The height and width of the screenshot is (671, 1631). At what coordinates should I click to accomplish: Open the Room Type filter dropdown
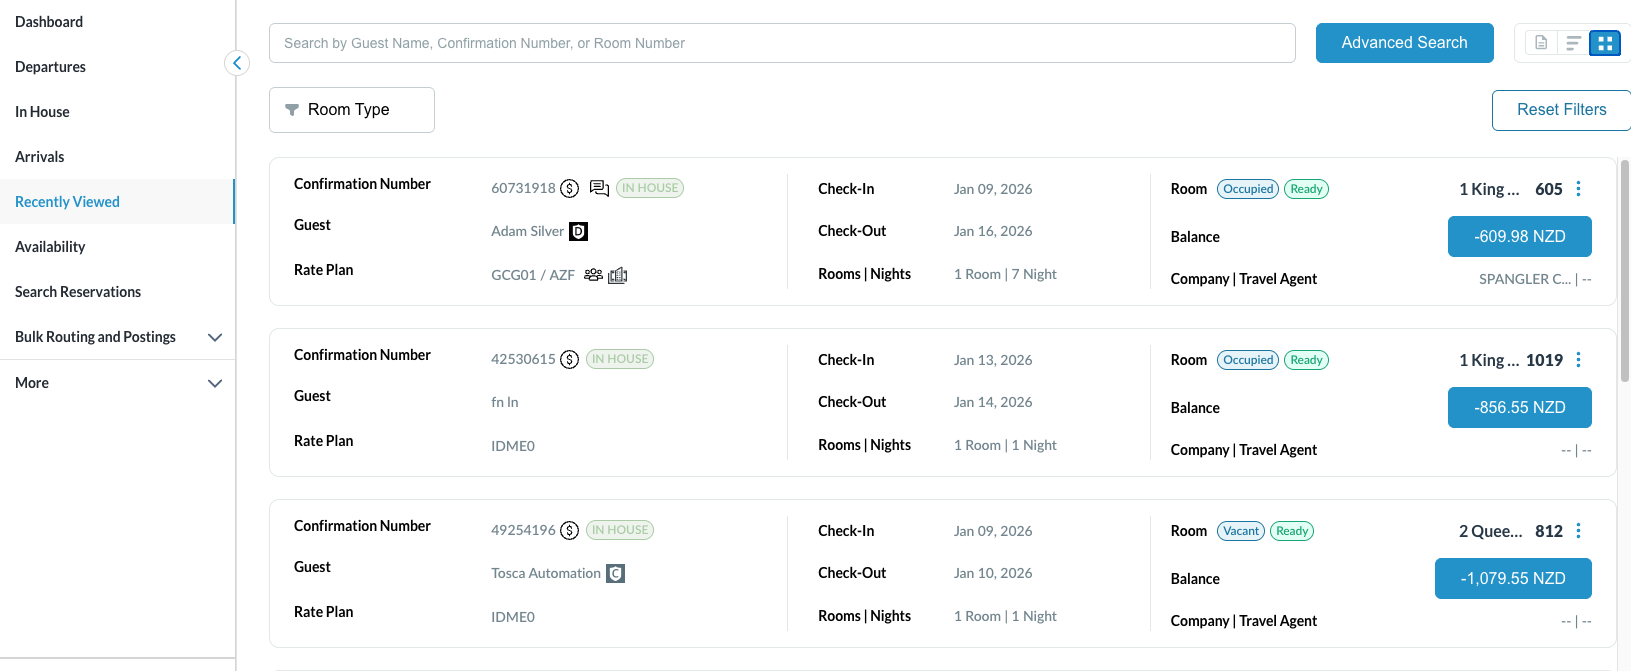point(351,110)
